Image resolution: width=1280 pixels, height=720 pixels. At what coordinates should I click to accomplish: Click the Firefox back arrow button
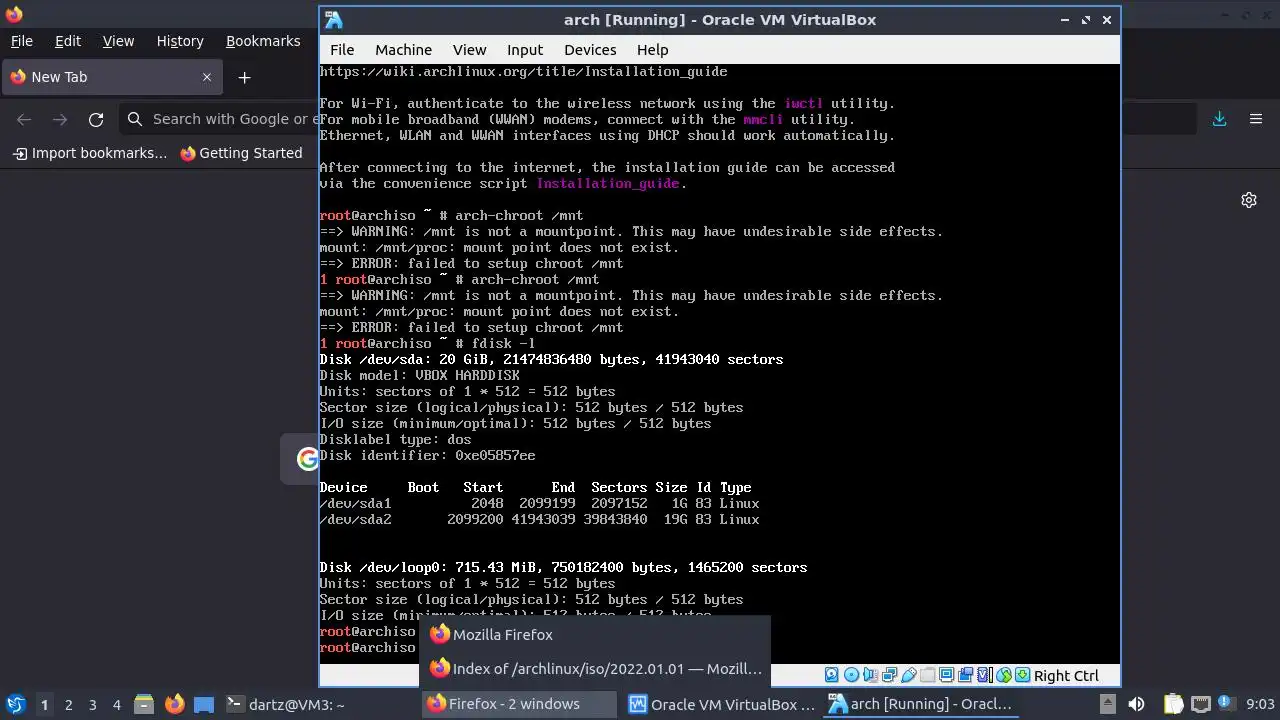point(24,119)
